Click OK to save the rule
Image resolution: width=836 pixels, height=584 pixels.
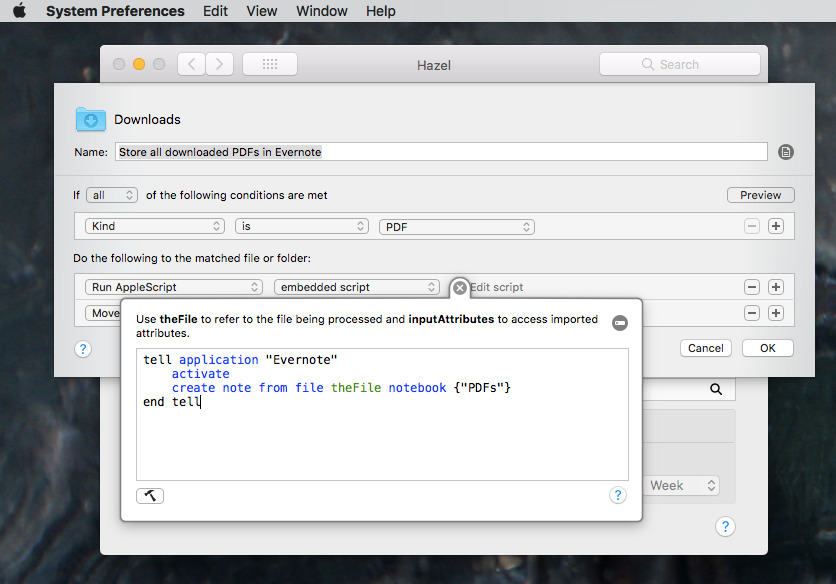(768, 348)
